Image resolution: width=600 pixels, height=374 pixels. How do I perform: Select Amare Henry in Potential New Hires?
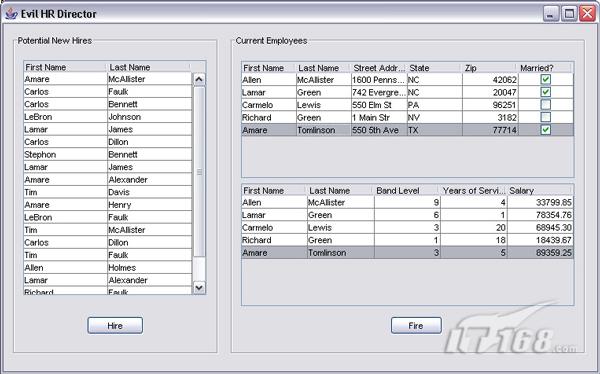pos(108,205)
